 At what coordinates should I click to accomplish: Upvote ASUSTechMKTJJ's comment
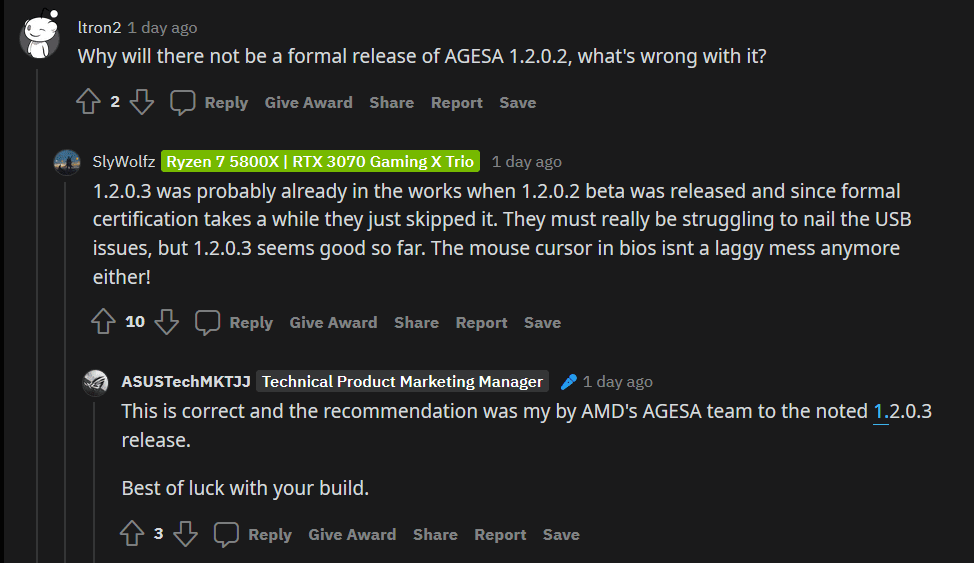click(132, 534)
